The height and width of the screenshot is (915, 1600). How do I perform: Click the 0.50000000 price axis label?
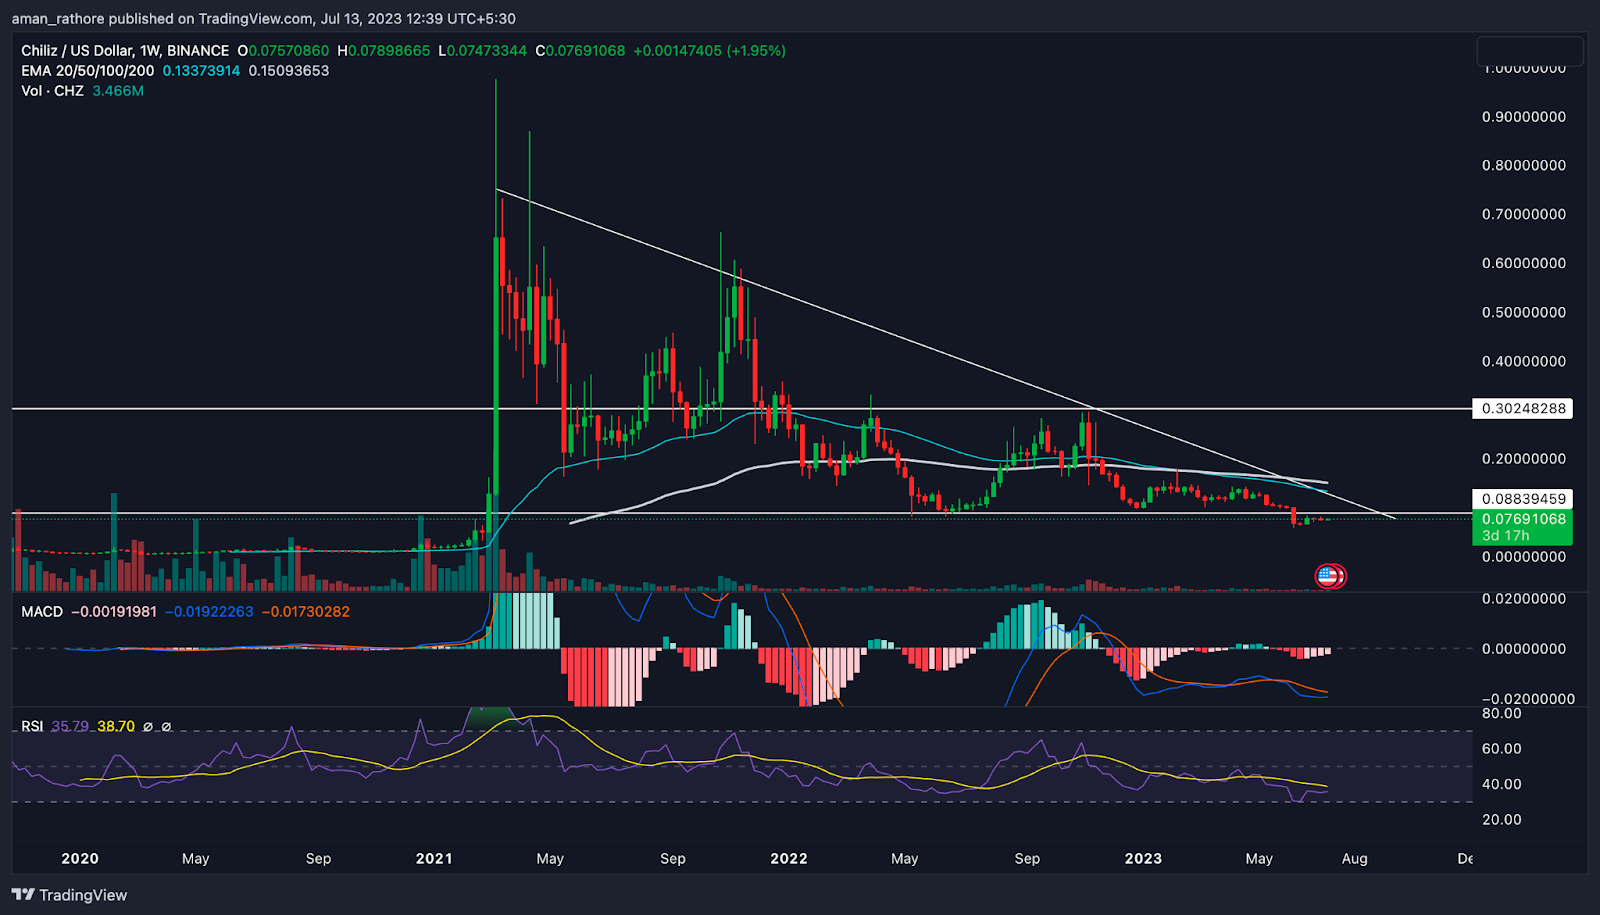(1524, 312)
